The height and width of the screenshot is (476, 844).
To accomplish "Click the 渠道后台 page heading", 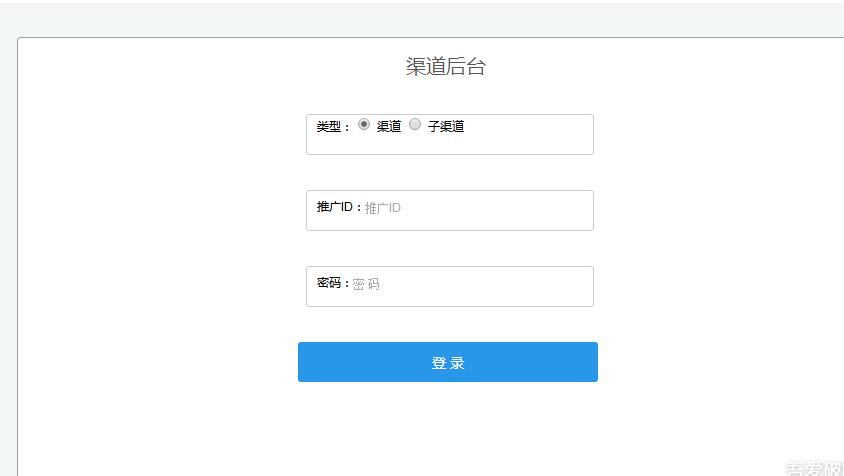I will pos(446,67).
